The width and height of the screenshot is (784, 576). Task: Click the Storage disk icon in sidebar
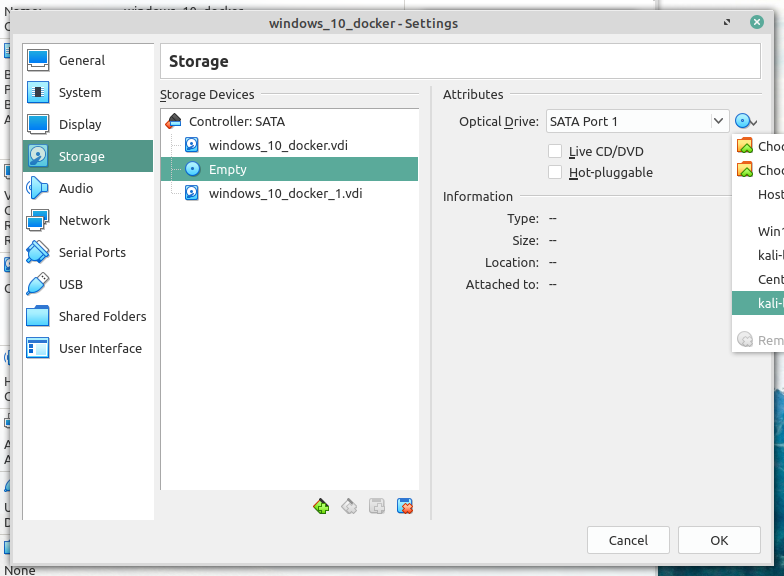pos(38,156)
